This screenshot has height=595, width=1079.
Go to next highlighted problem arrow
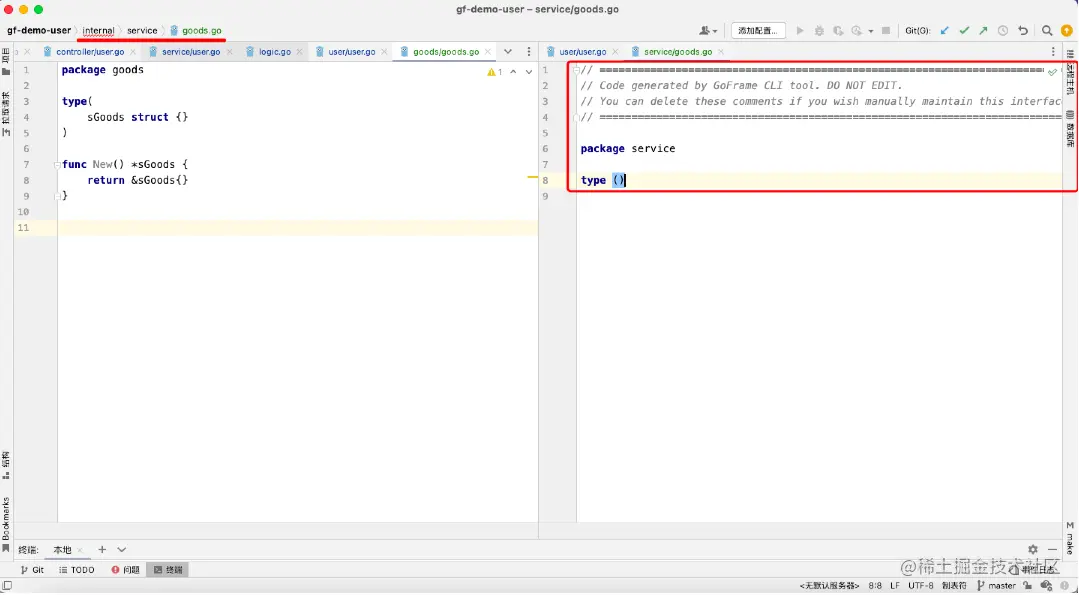pos(528,72)
